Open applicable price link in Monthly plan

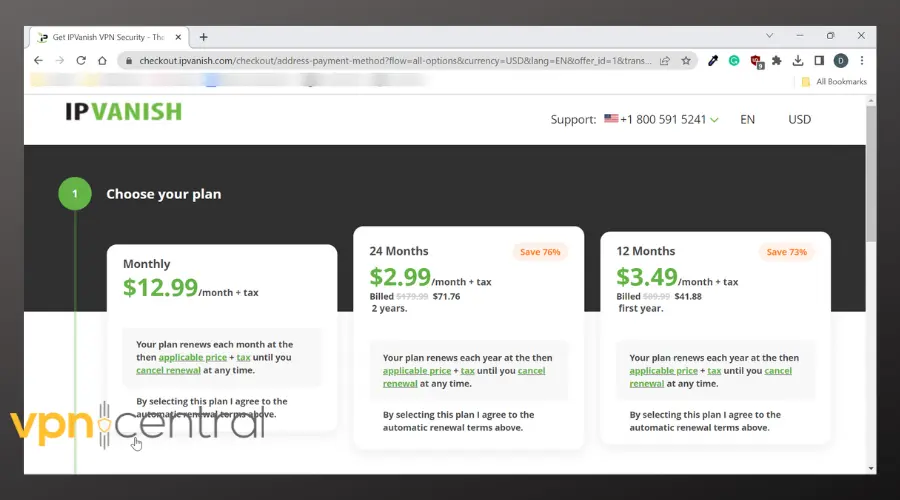[192, 357]
